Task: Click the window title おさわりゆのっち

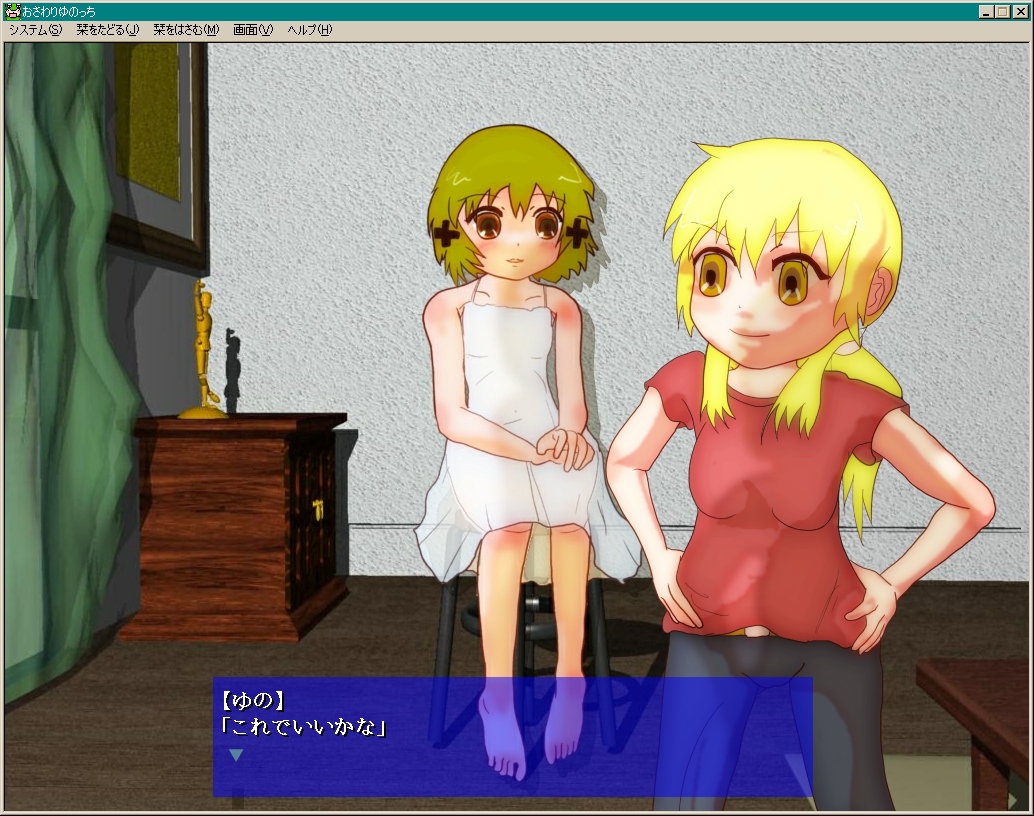Action: click(x=59, y=12)
